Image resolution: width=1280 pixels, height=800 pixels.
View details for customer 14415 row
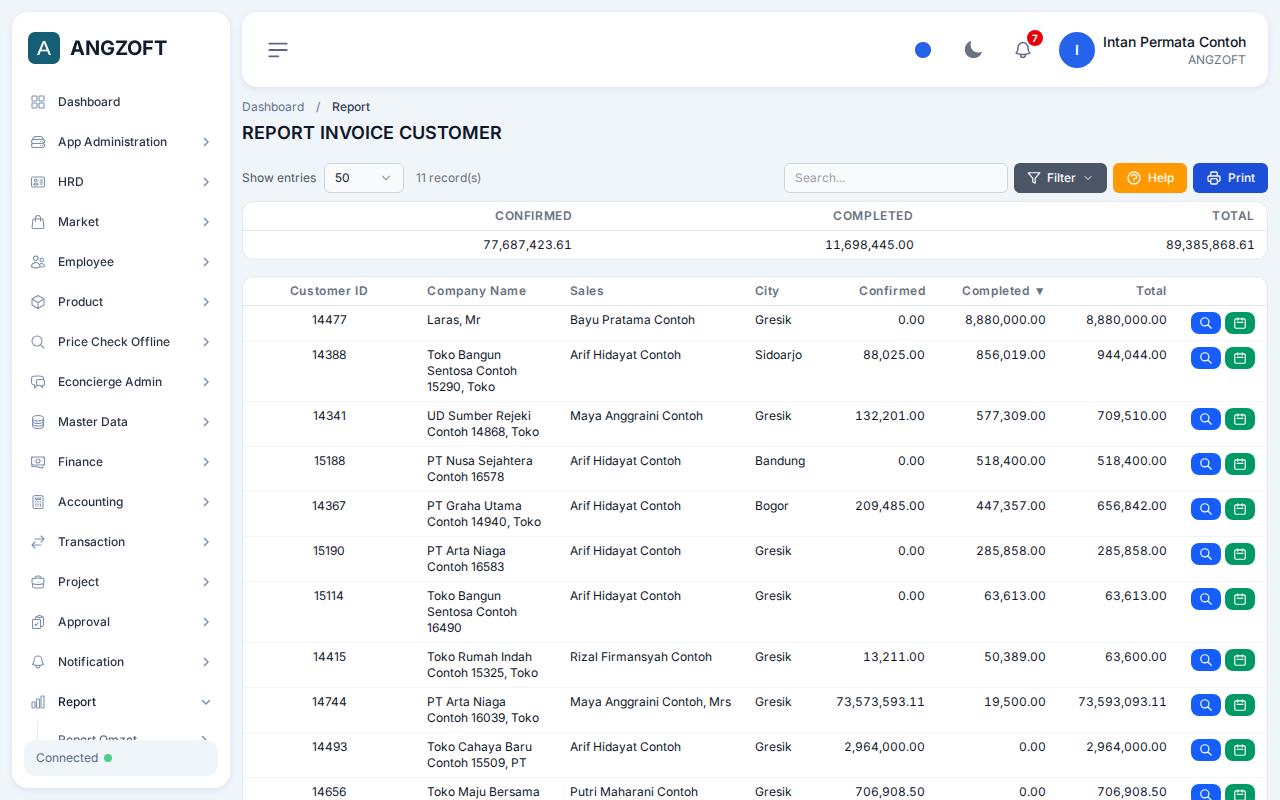pos(1206,660)
